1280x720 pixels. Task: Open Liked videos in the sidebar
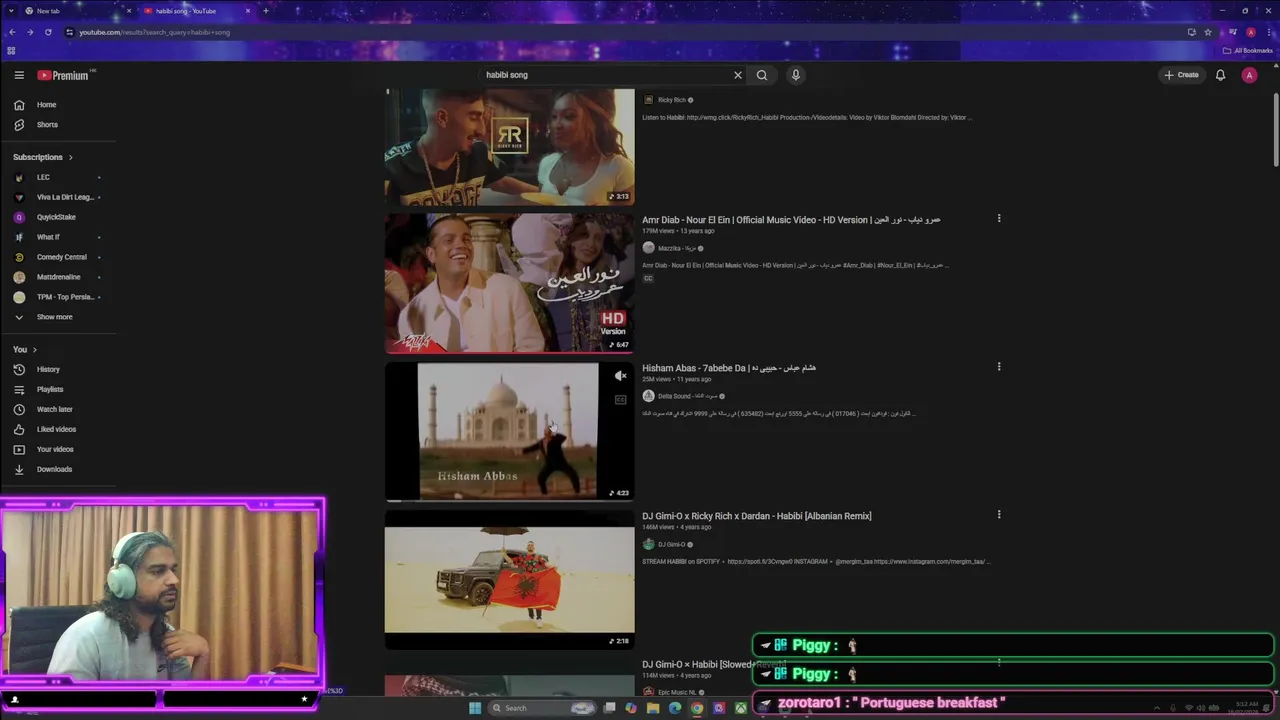(x=60, y=429)
